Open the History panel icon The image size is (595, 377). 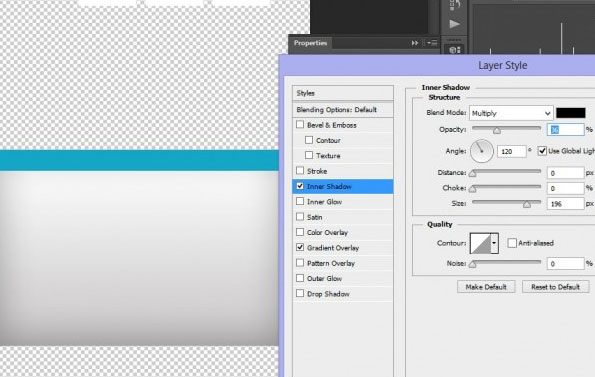click(454, 5)
